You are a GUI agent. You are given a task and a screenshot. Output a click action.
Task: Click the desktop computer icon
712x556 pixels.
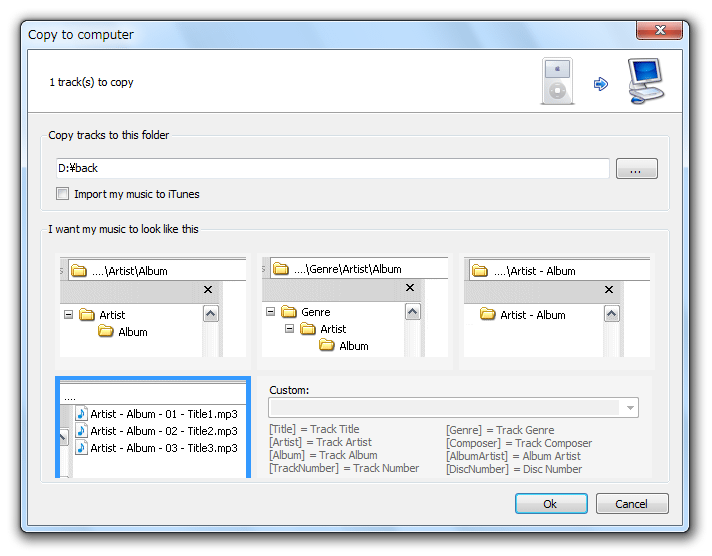[646, 81]
